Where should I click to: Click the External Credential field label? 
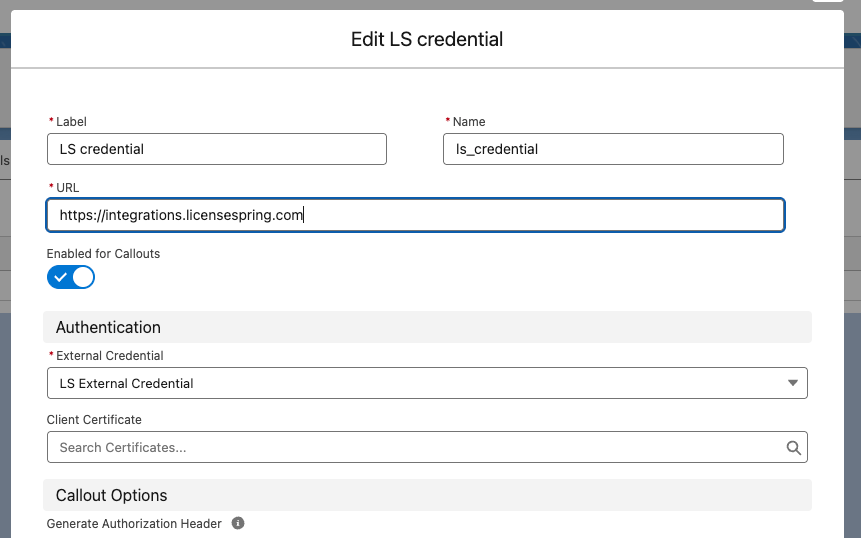tap(109, 356)
